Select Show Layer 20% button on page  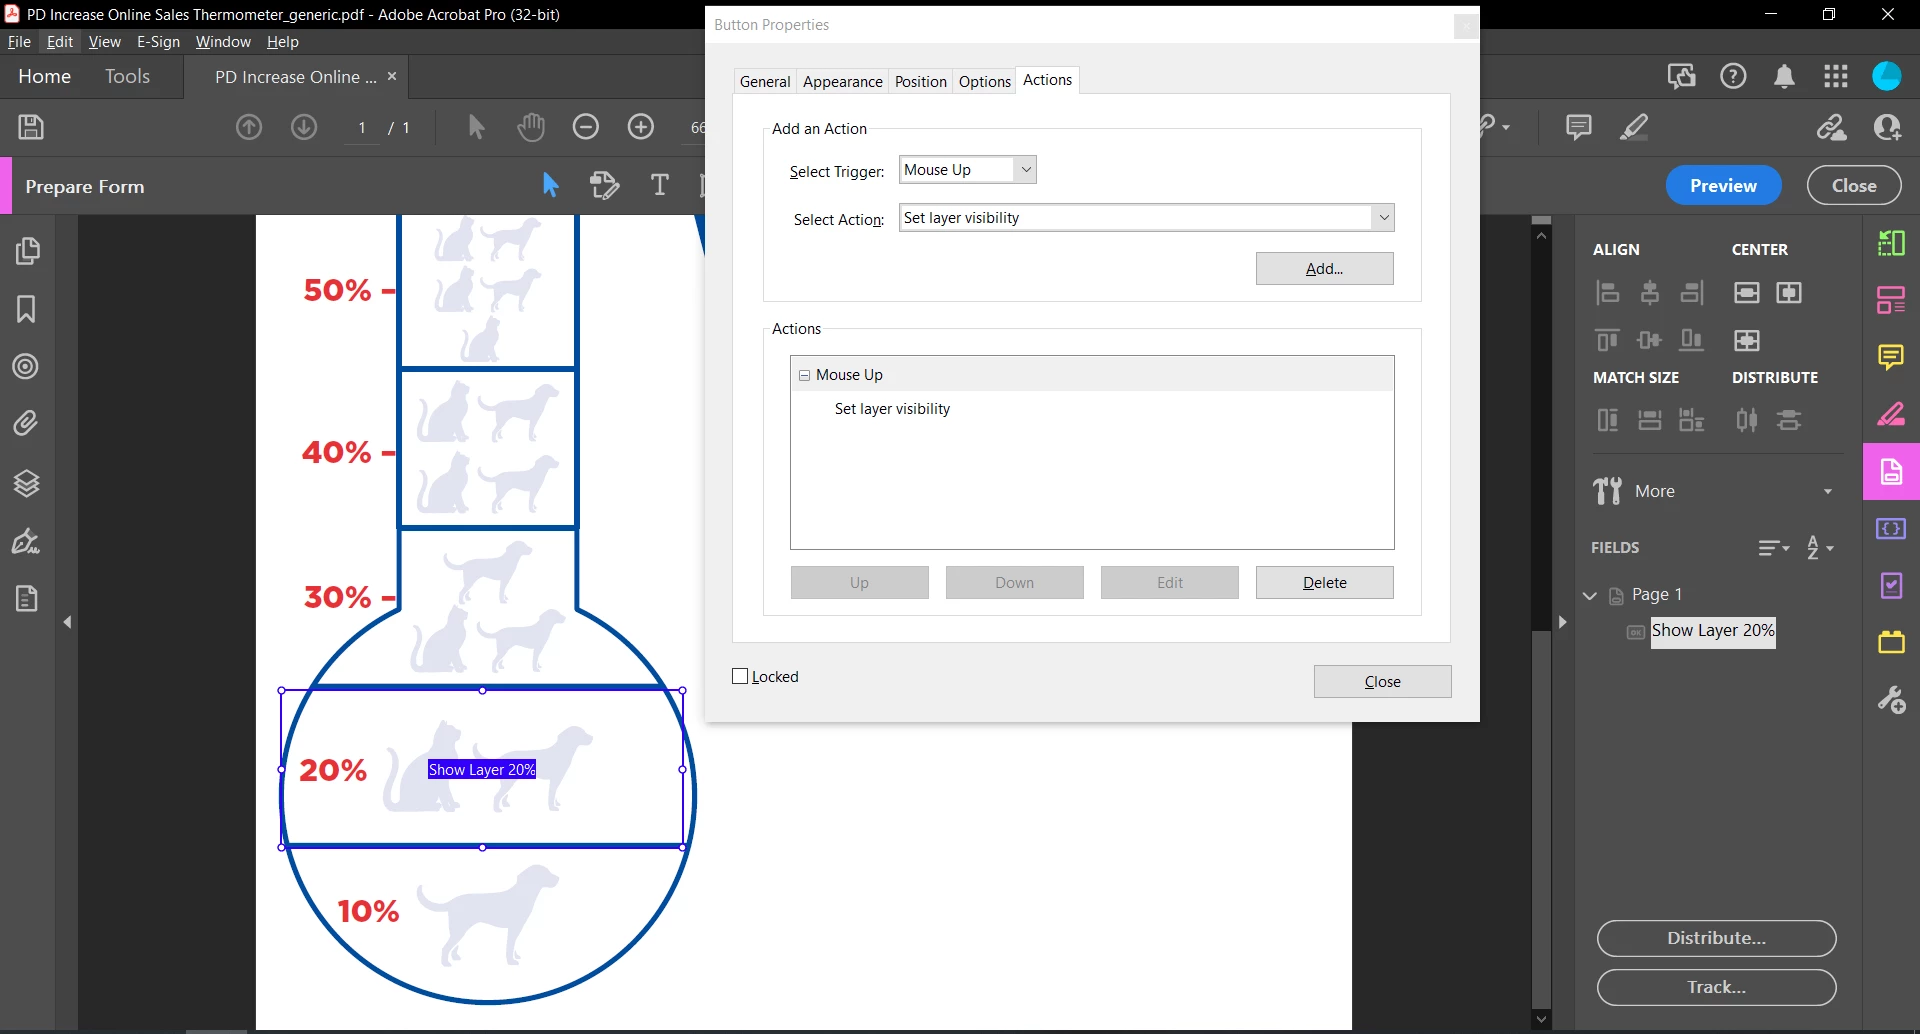[x=482, y=769]
